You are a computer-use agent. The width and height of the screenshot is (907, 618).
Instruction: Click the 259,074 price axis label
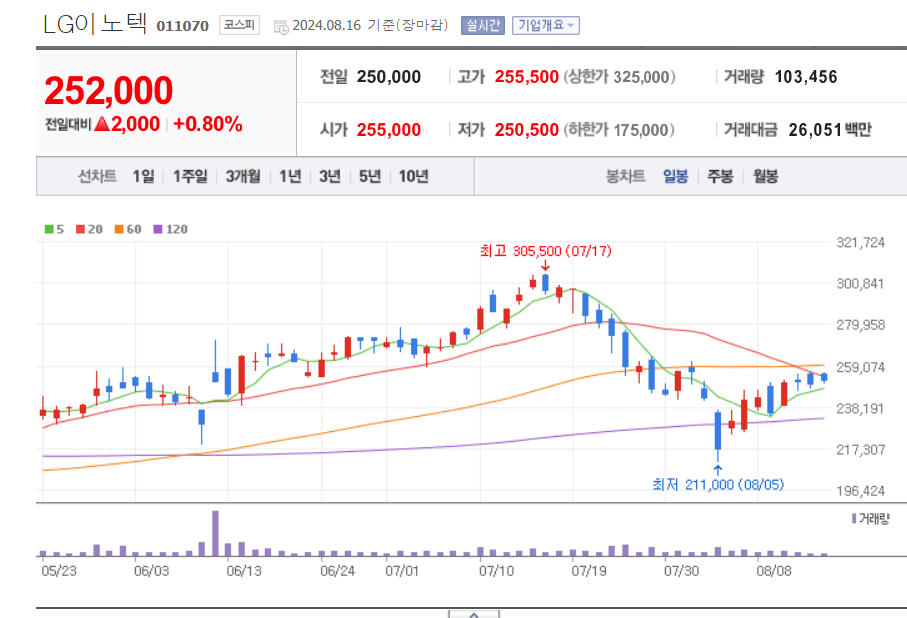point(861,367)
